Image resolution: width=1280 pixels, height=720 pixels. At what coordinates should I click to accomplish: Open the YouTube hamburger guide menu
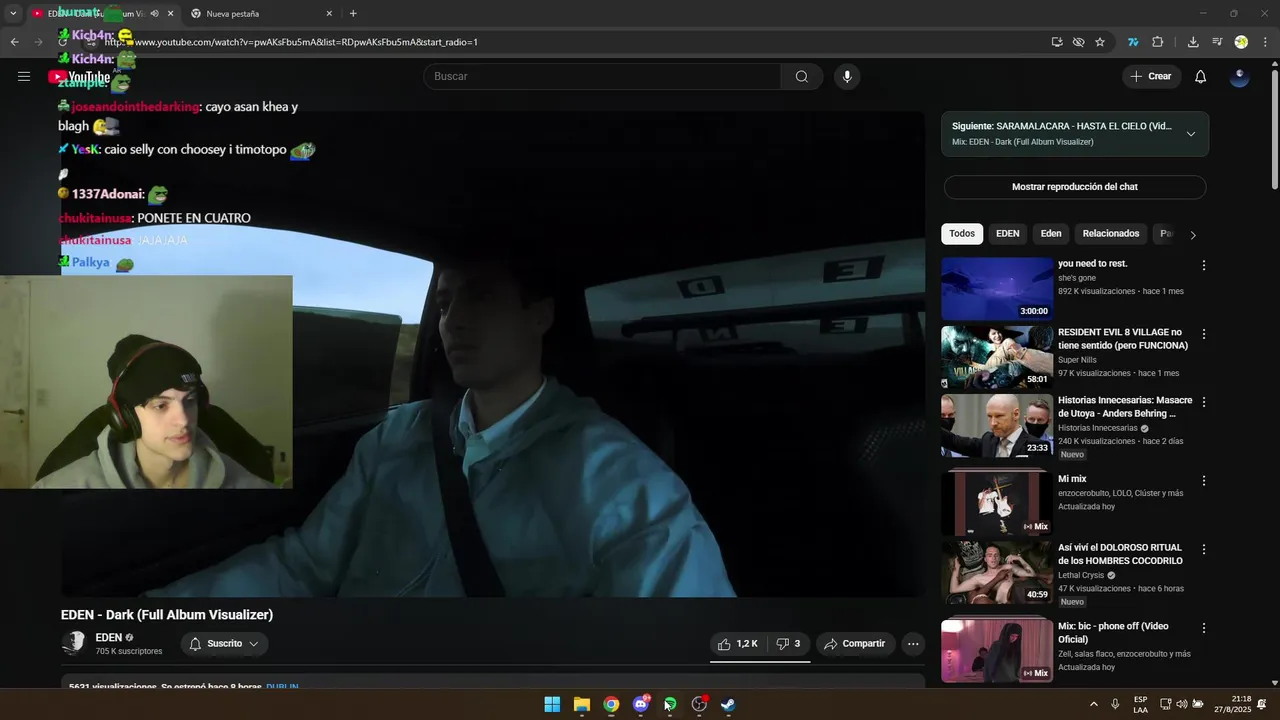[x=24, y=76]
